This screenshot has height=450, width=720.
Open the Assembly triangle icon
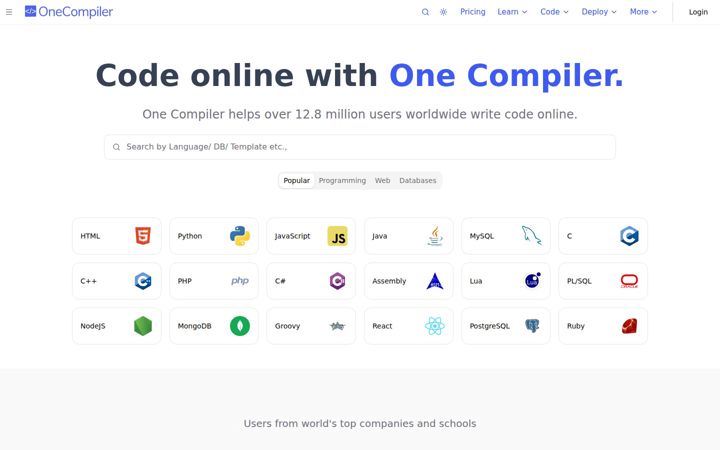click(x=435, y=281)
